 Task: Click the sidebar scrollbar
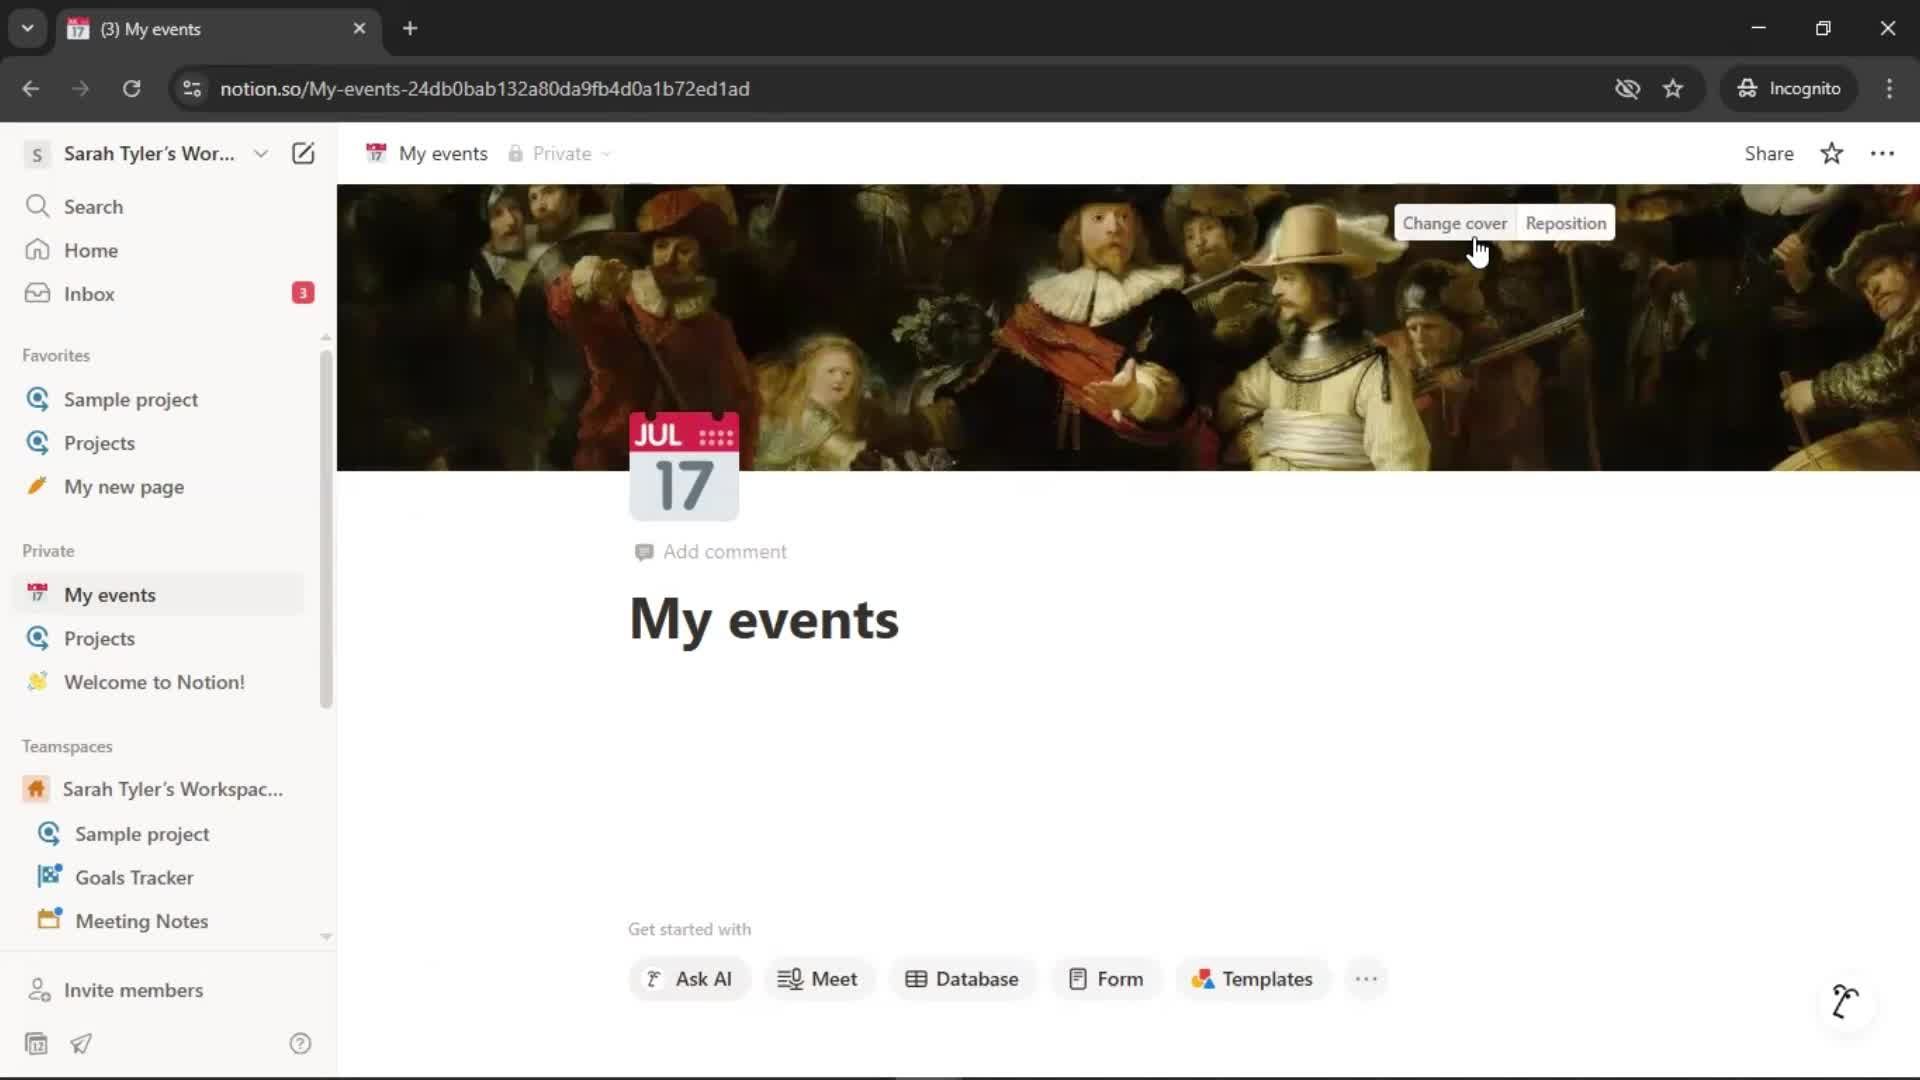tap(325, 530)
